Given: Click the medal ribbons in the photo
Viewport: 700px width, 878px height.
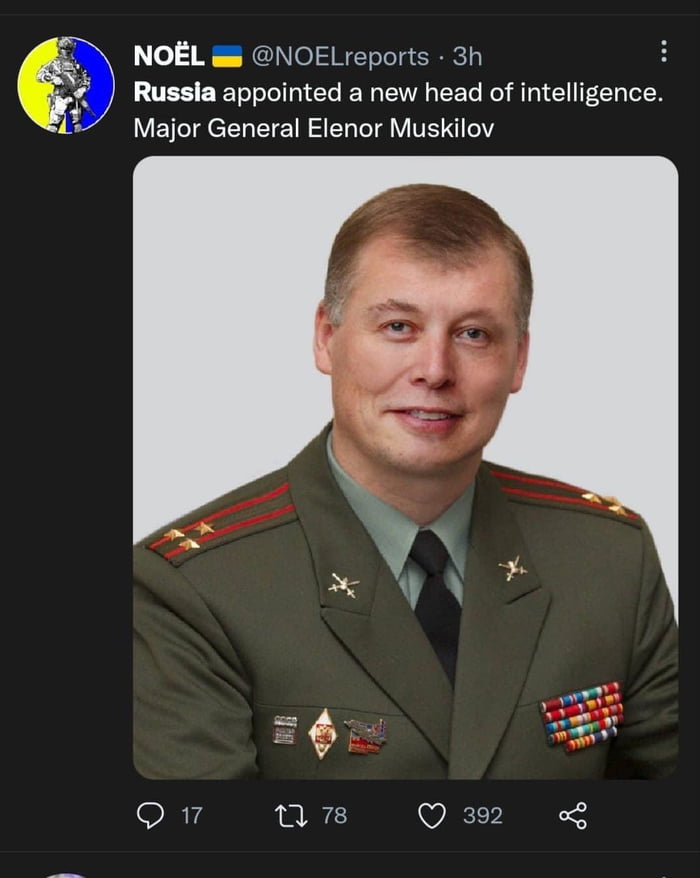Looking at the screenshot, I should tap(582, 717).
